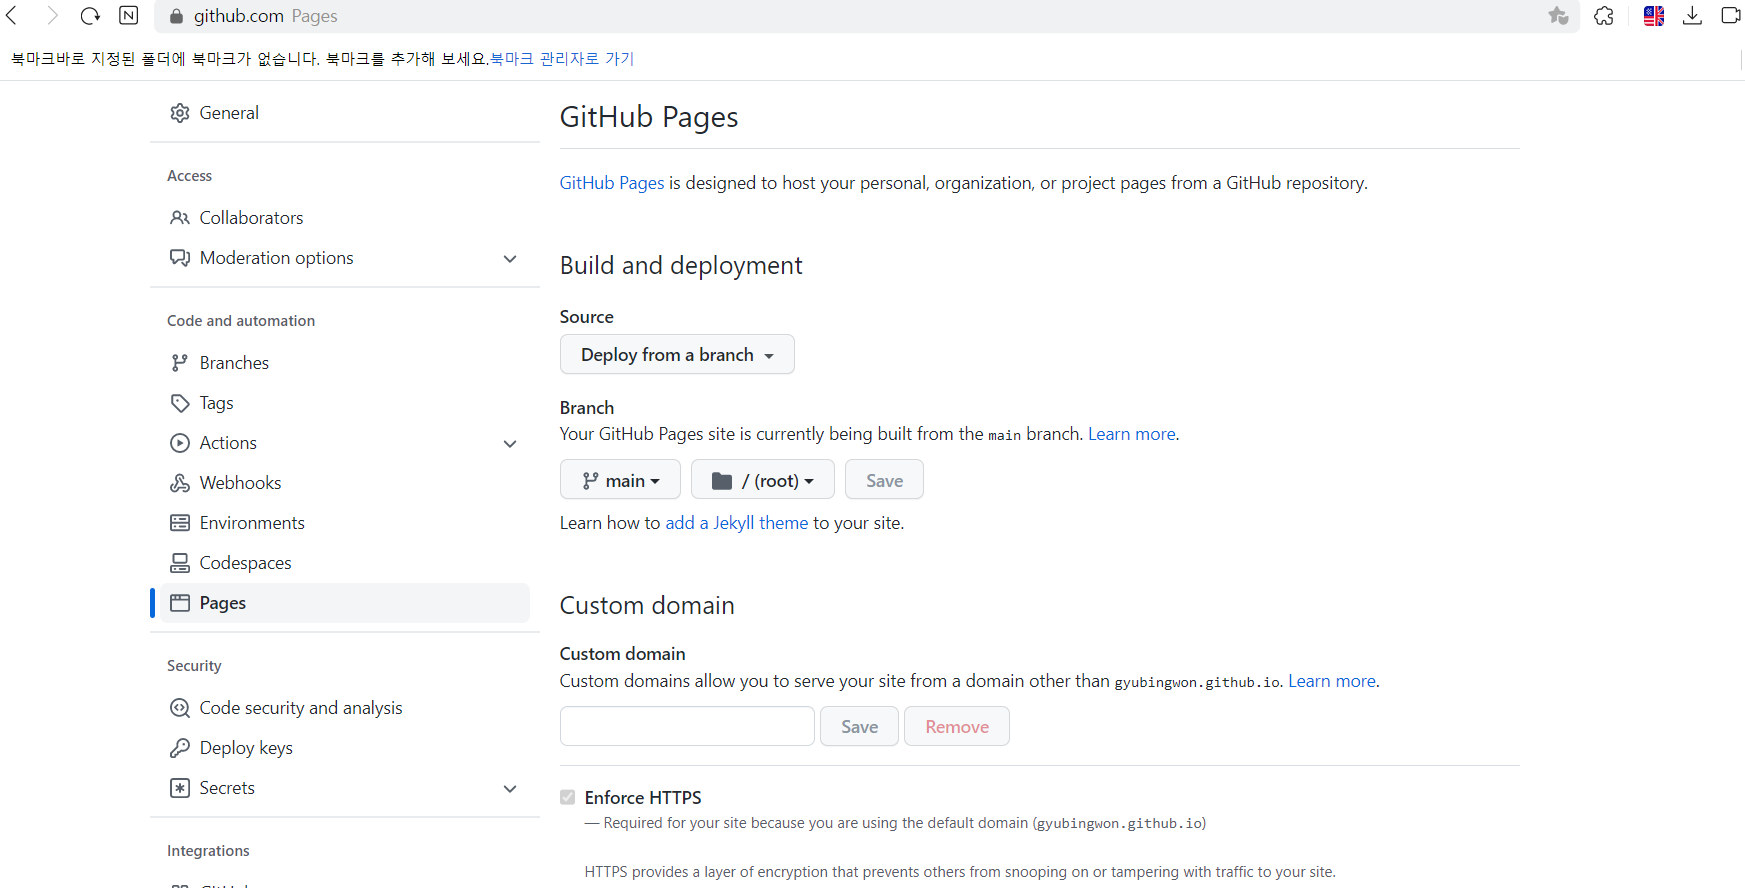
Task: Open Code security and analysis settings
Action: 345,708
